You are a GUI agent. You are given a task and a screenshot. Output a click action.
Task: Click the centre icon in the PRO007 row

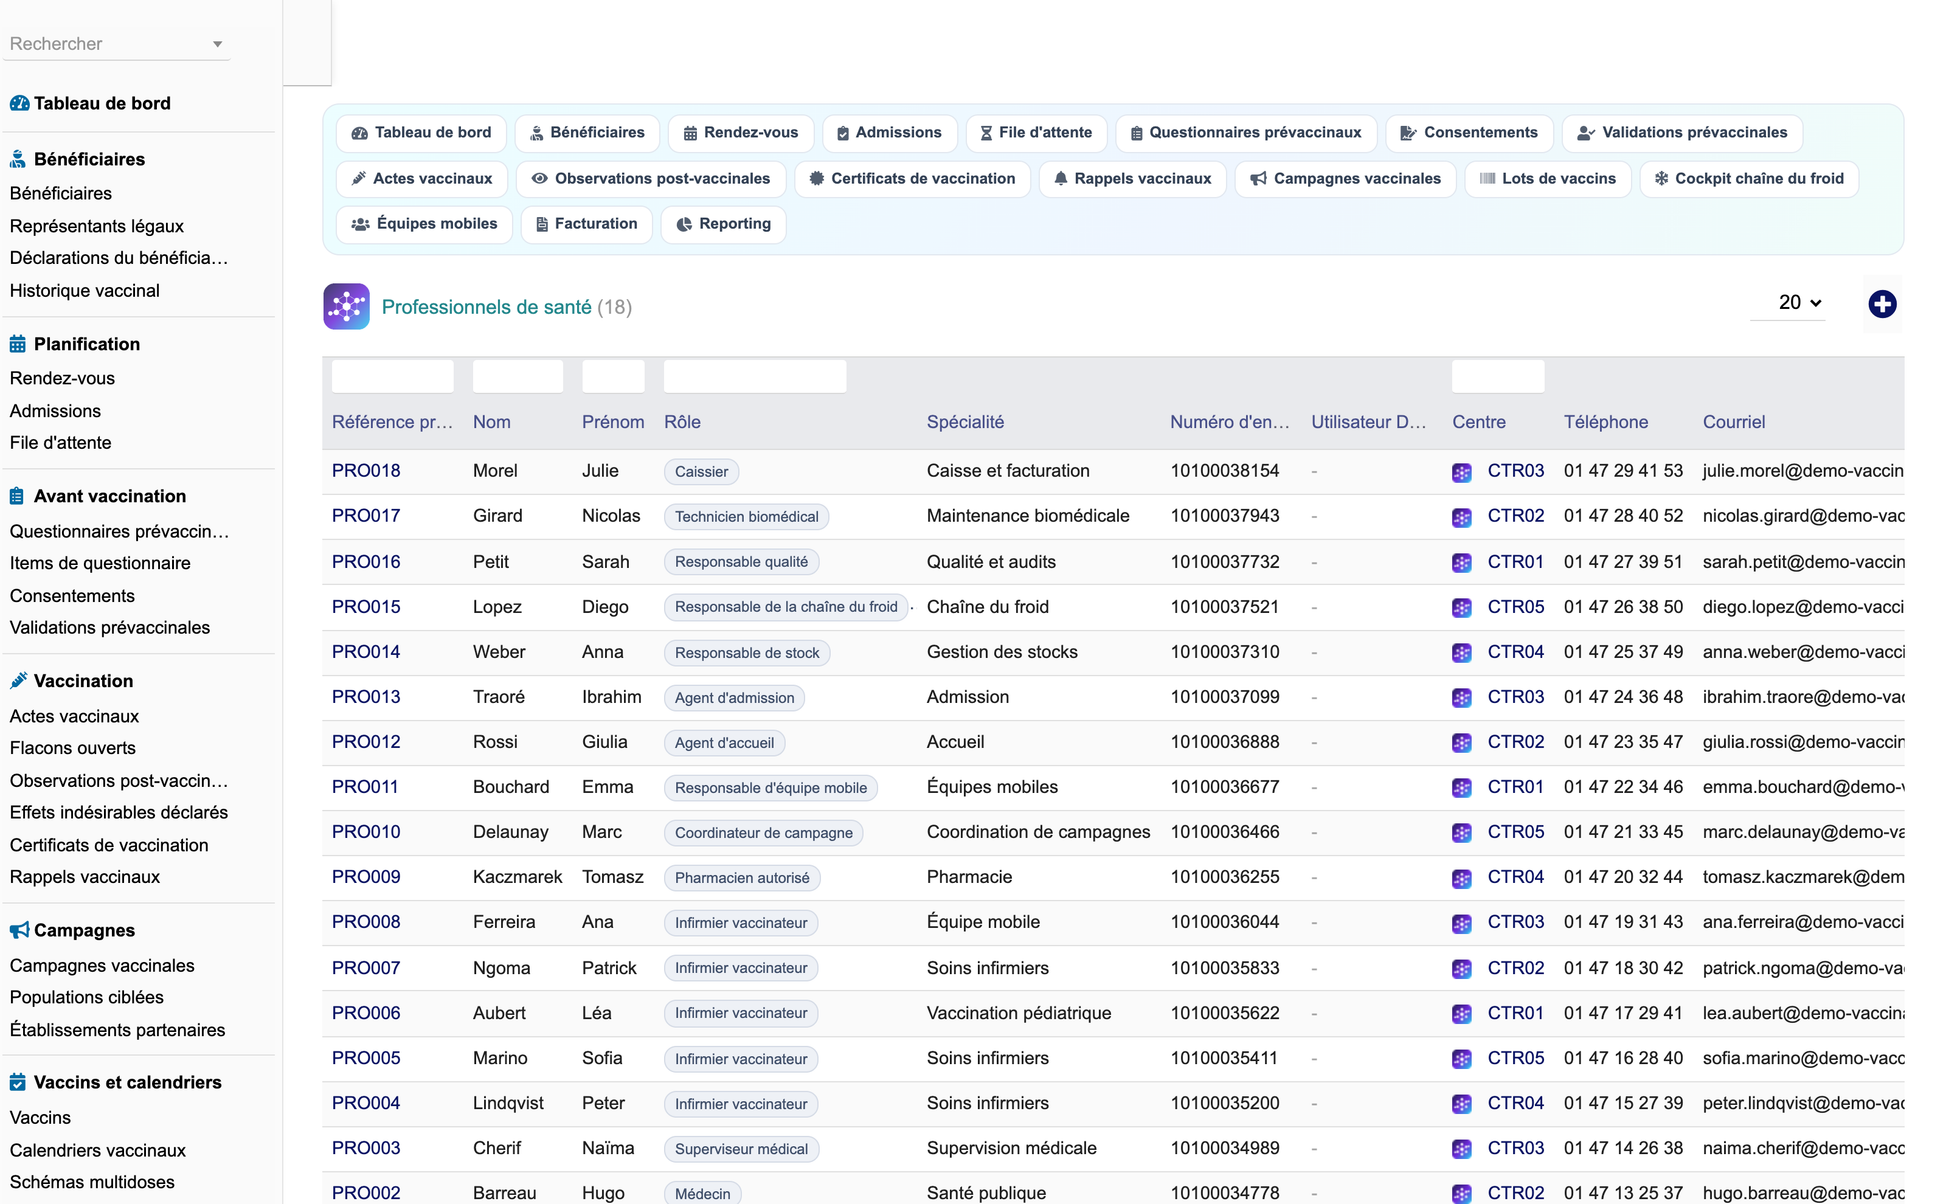click(1462, 969)
